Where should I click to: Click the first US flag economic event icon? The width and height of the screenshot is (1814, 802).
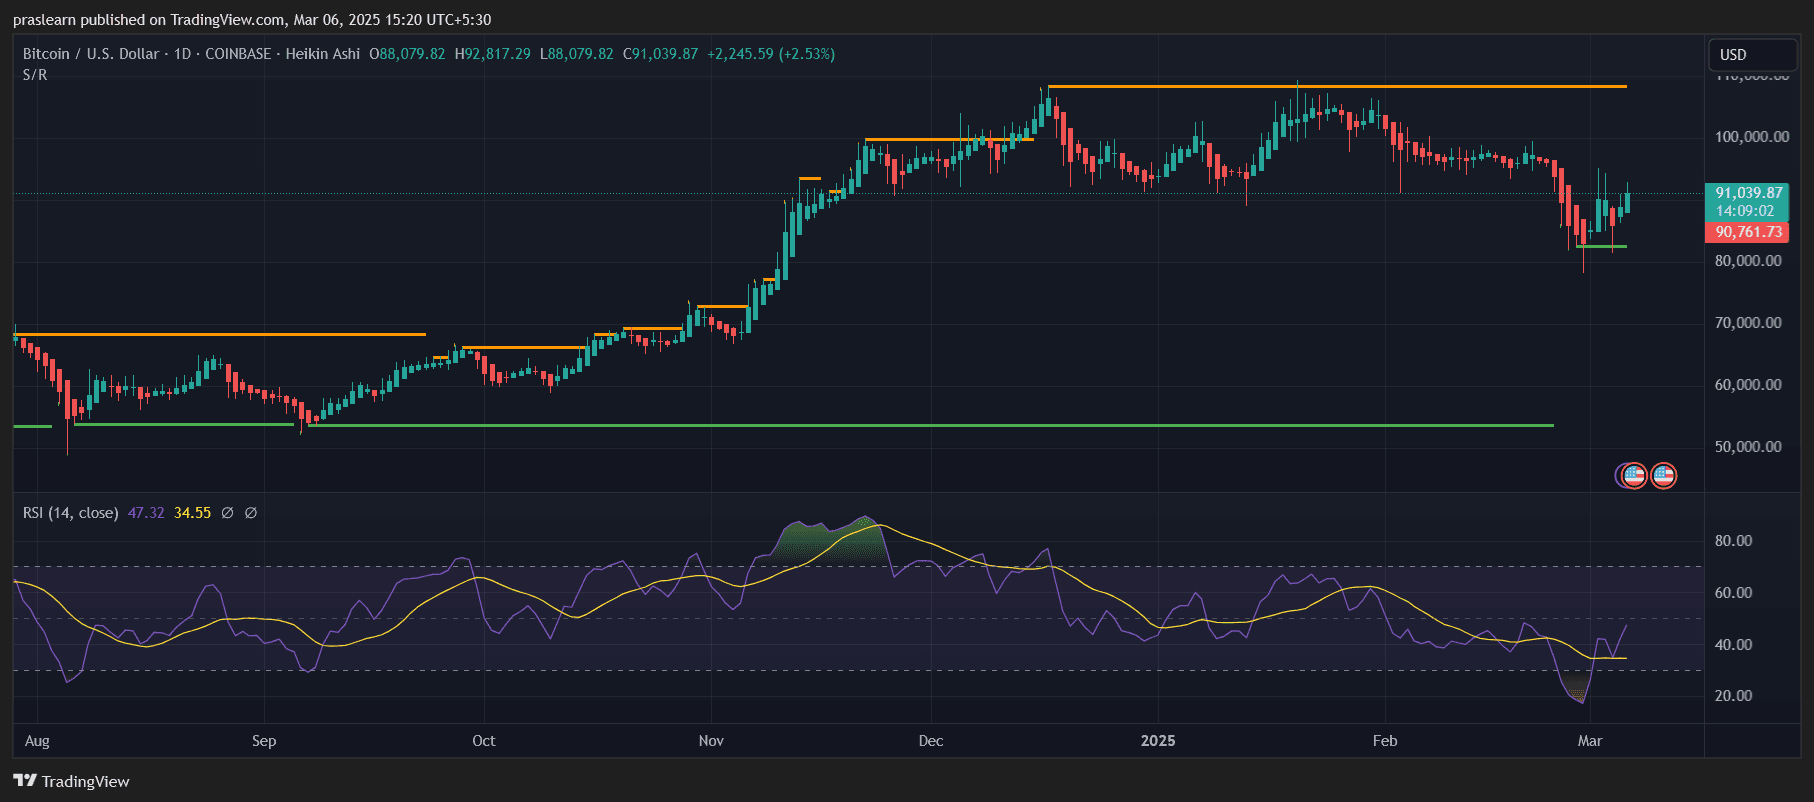point(1634,476)
